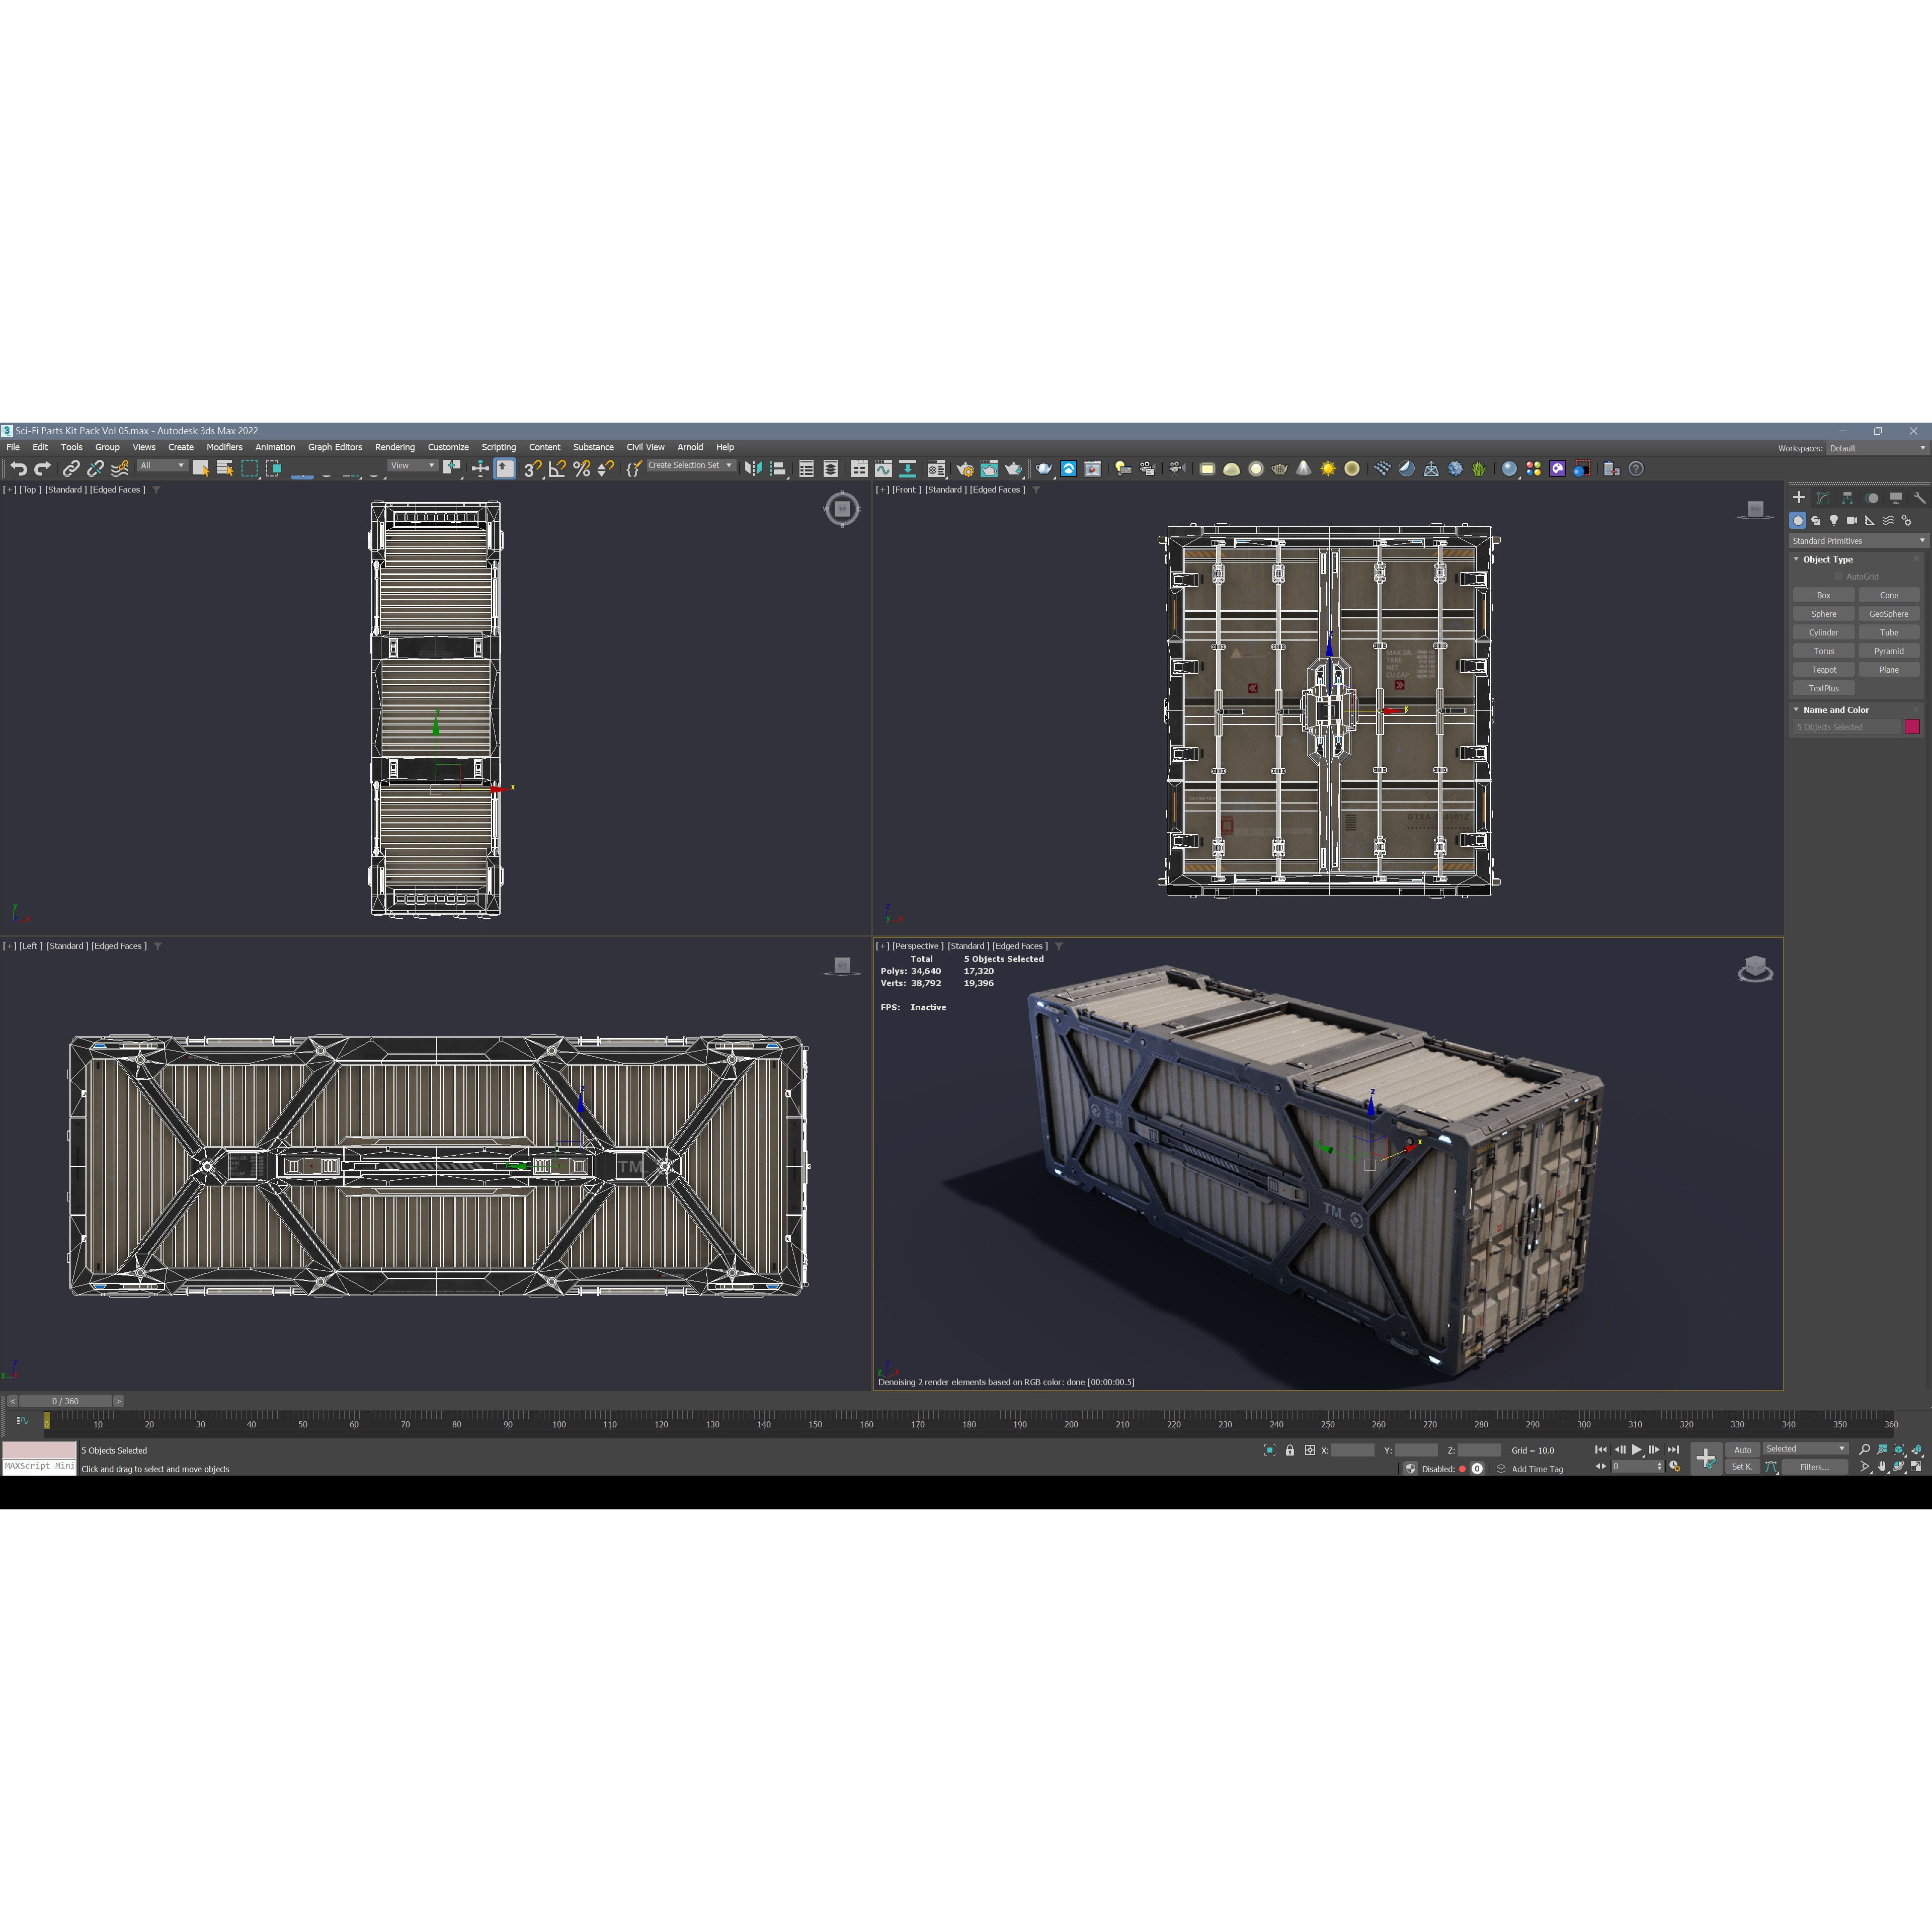Click the Maximize Viewport Toggle icon
The height and width of the screenshot is (1932, 1932).
[1917, 1467]
